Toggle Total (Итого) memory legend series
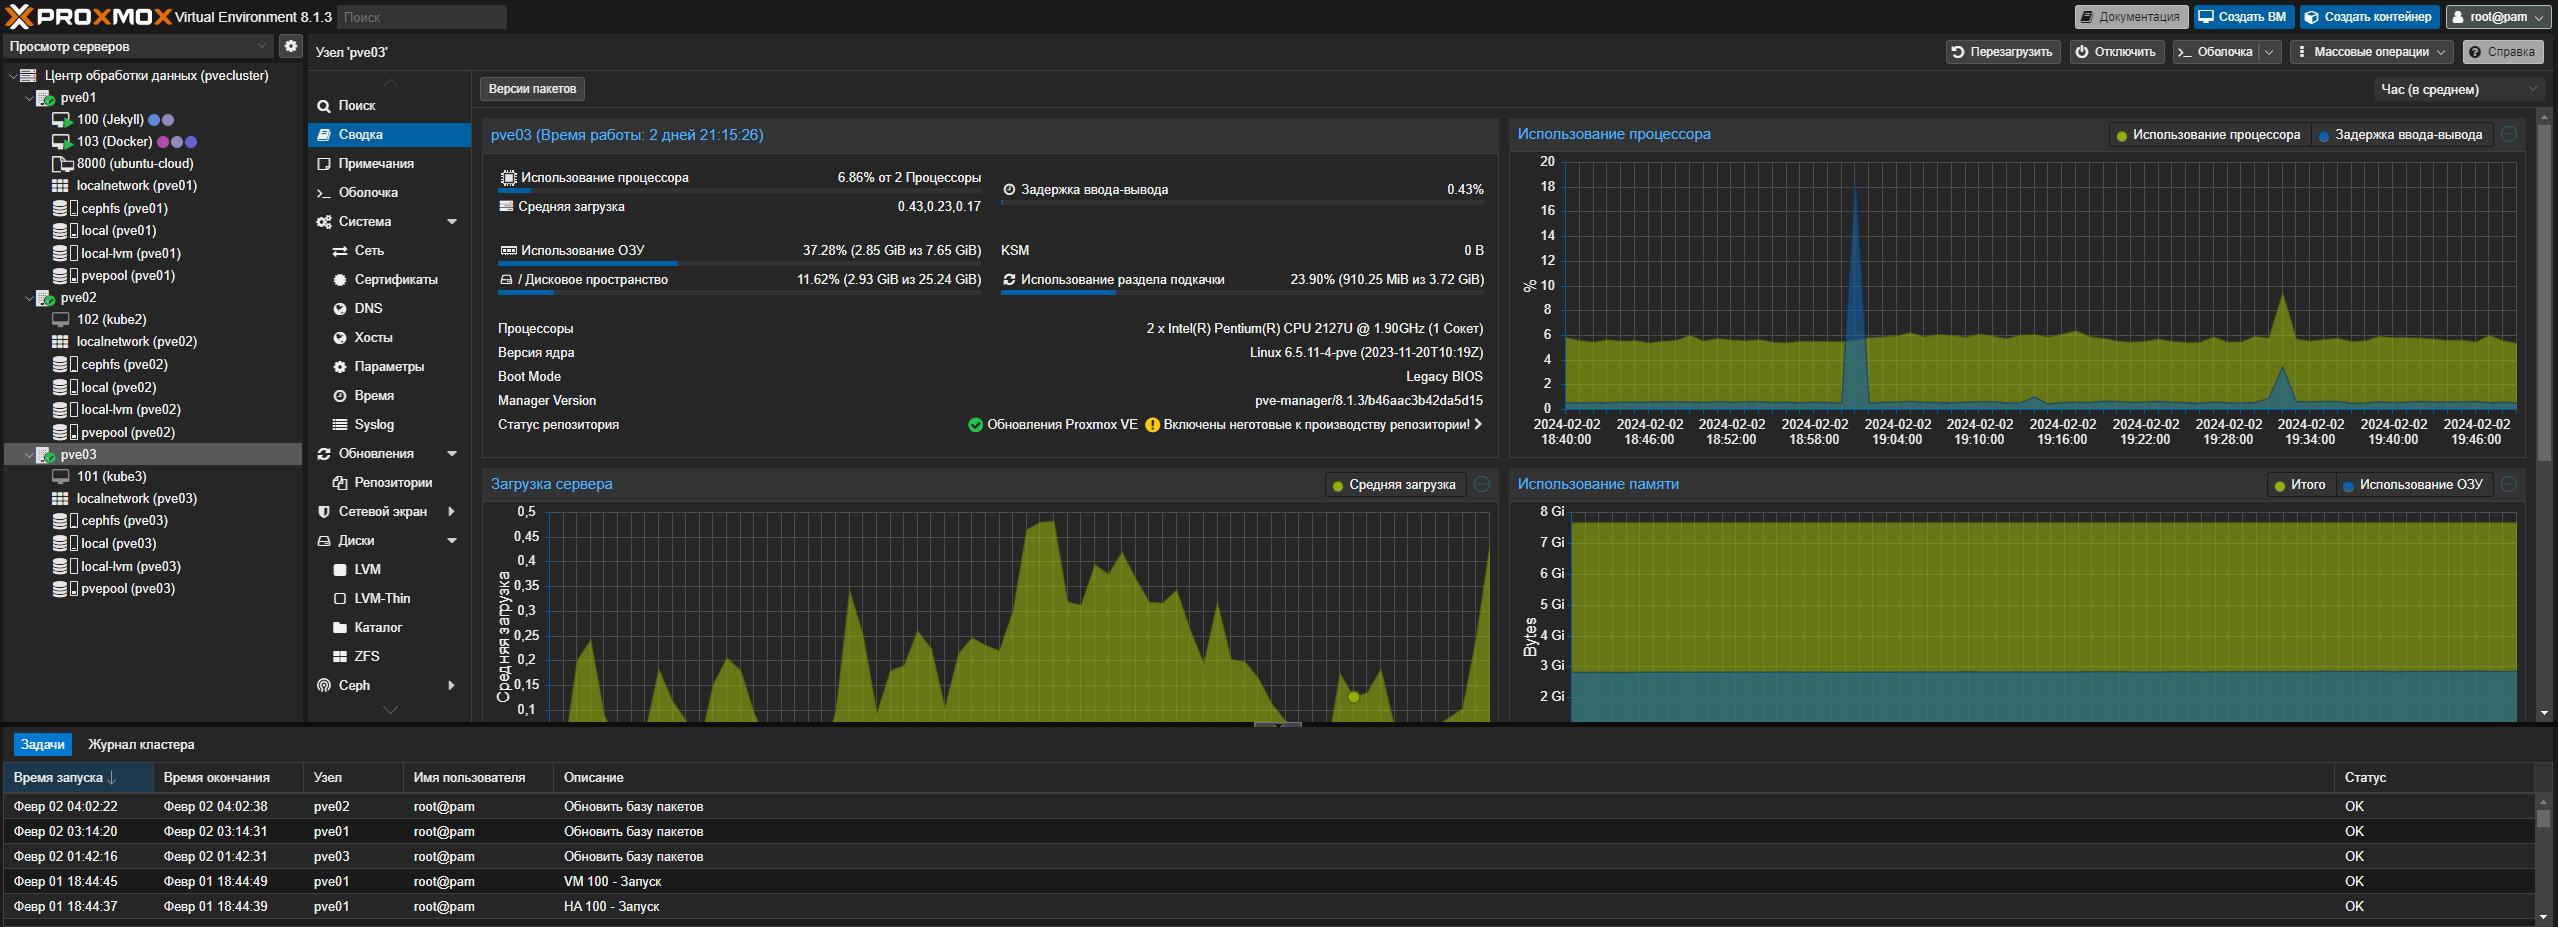 tap(2300, 485)
